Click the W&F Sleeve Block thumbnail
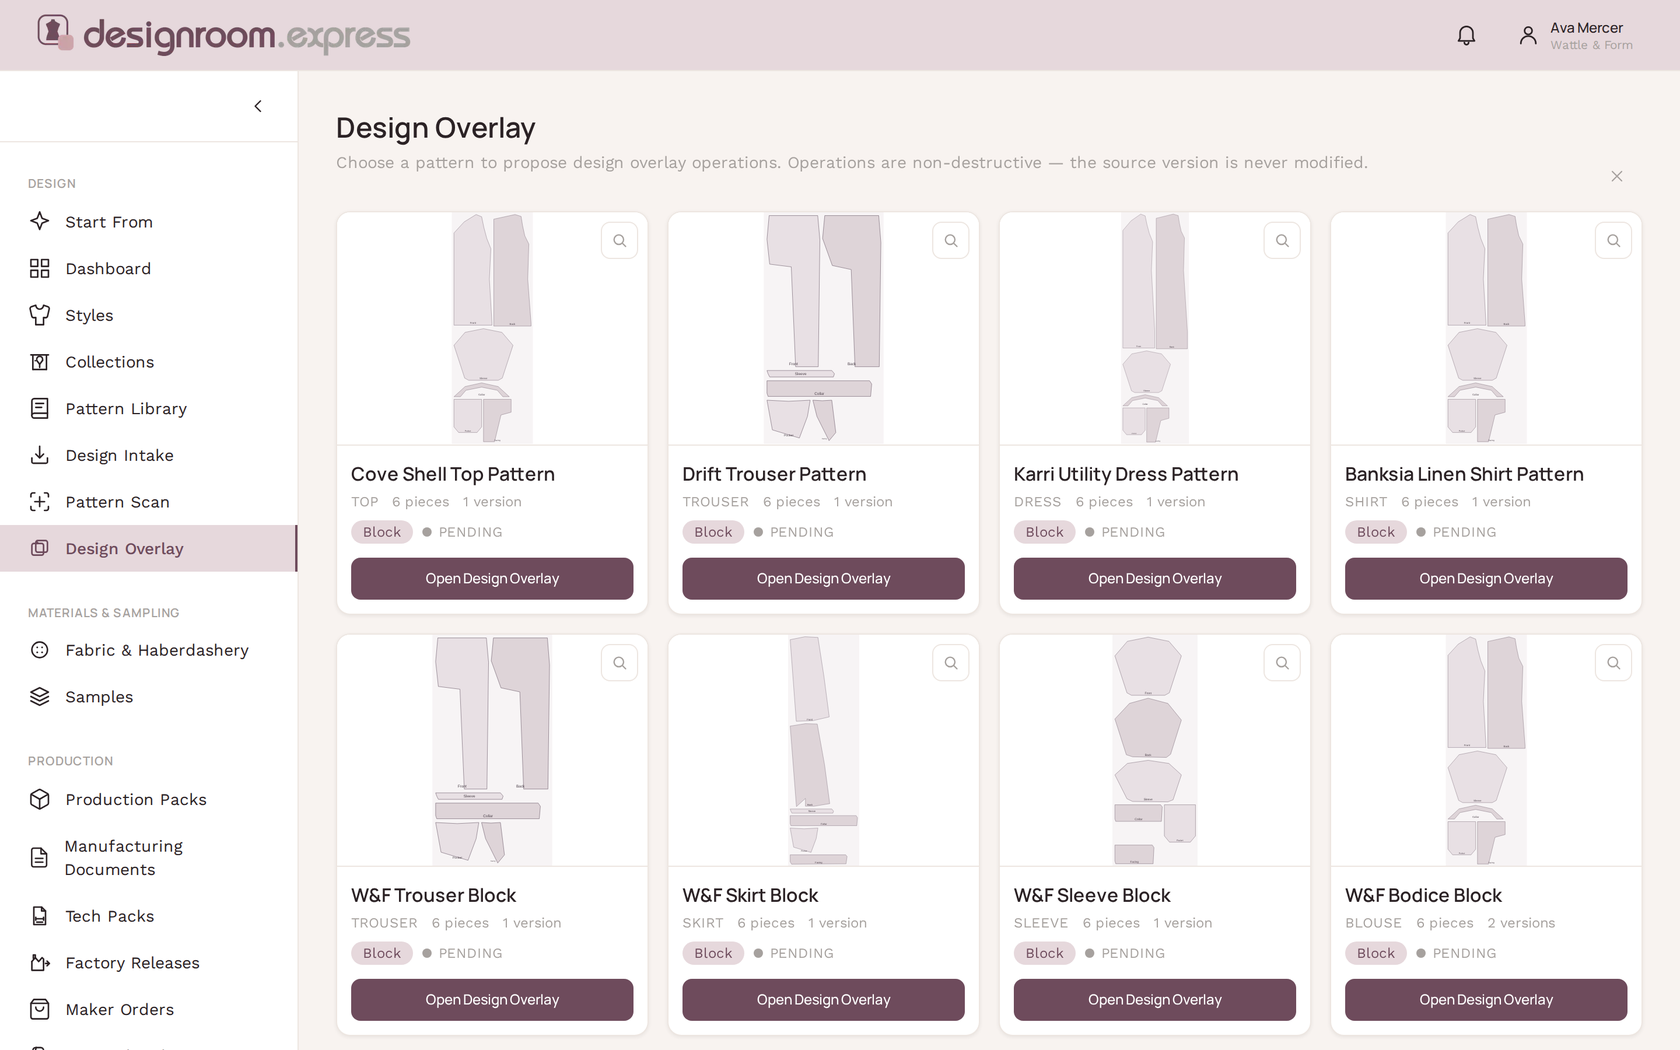This screenshot has height=1050, width=1680. (x=1155, y=750)
